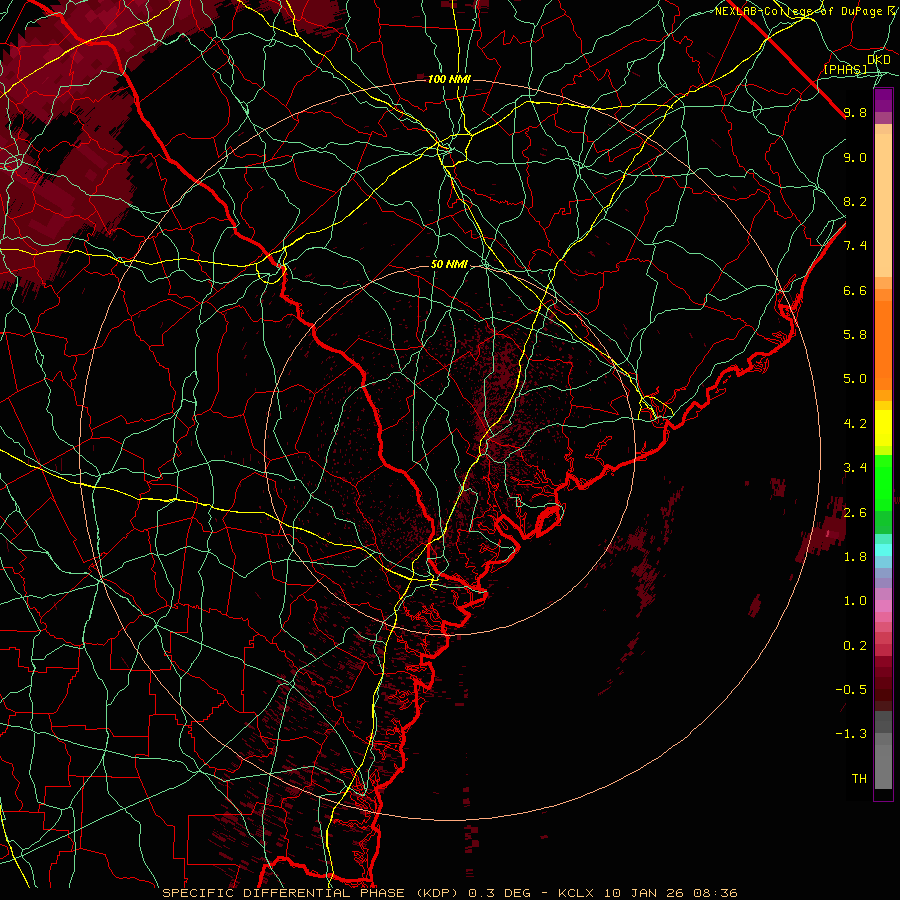The image size is (900, 900).
Task: Click the 2.6 value on the color scale
Action: pos(855,513)
